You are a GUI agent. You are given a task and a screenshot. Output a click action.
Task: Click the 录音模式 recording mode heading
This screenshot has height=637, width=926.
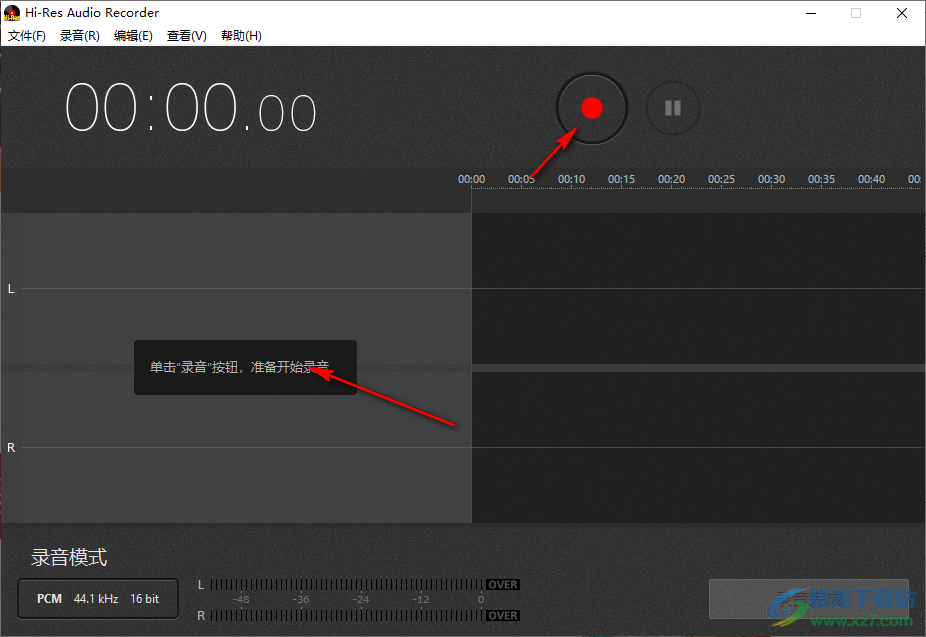pos(69,557)
